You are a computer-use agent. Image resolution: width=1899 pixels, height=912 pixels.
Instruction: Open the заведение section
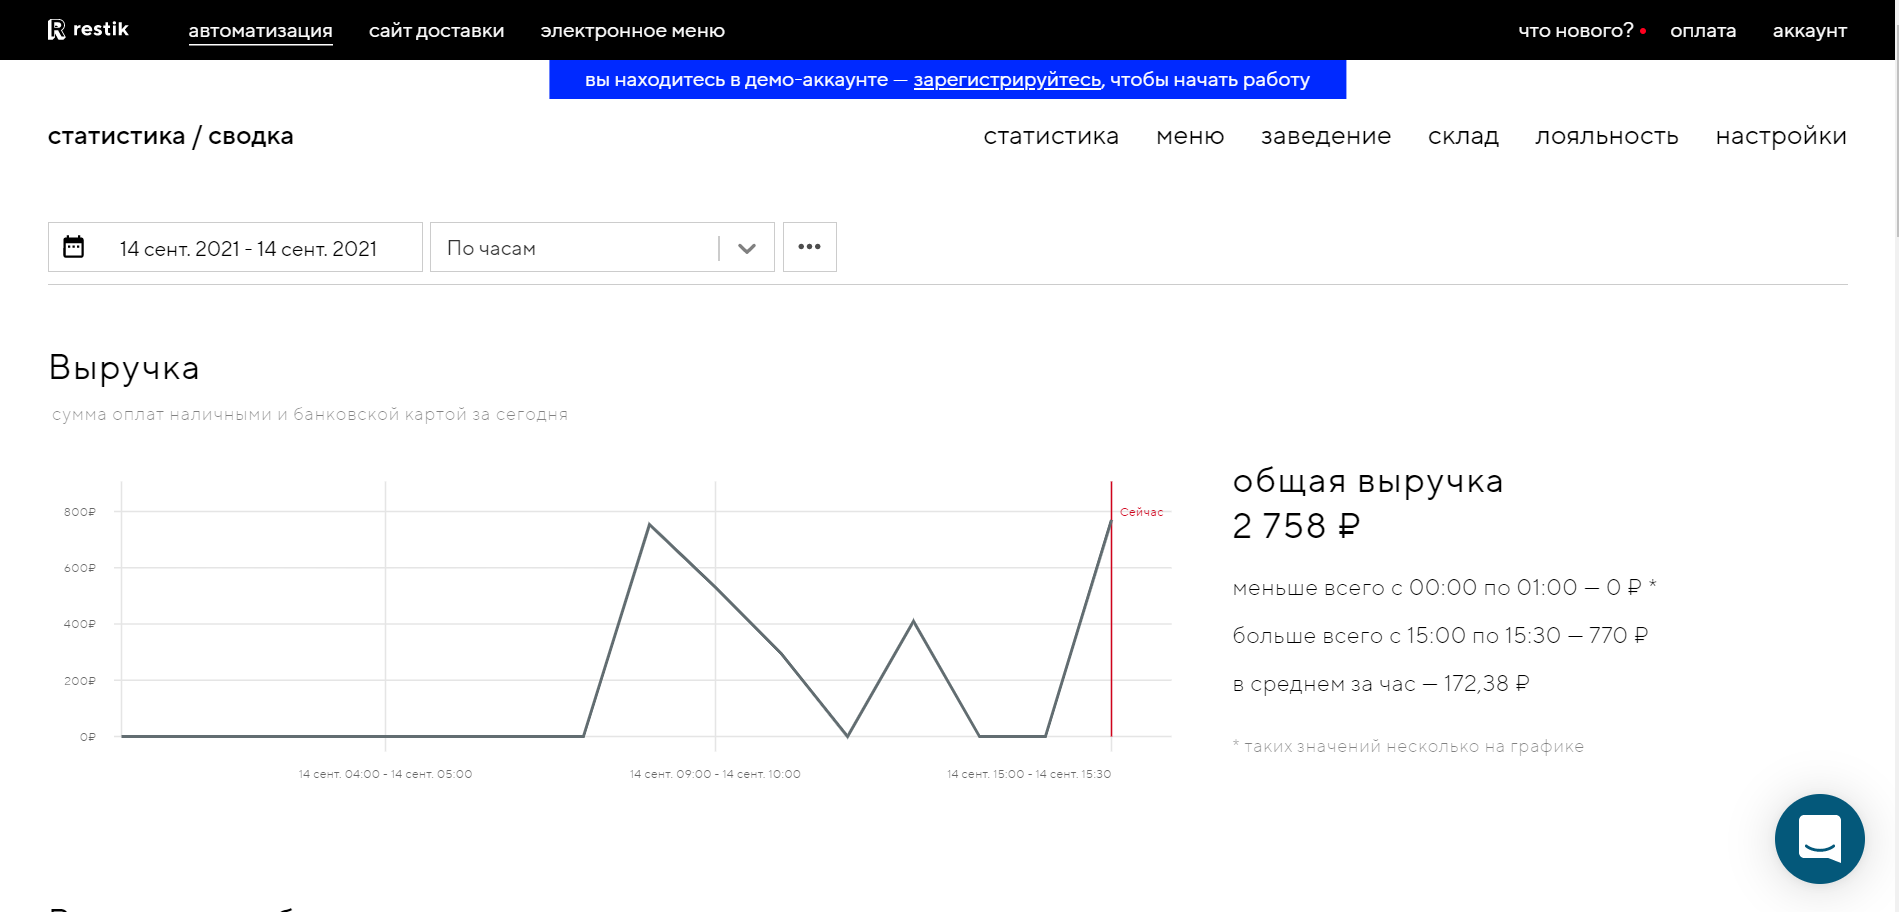(1326, 136)
